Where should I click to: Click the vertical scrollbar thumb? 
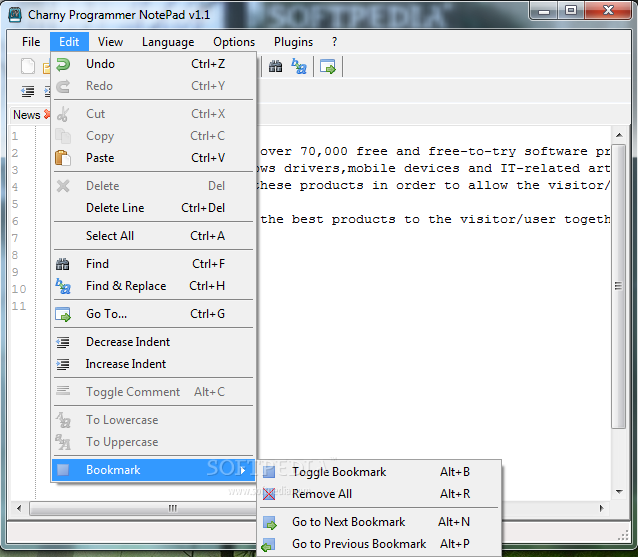(619, 286)
